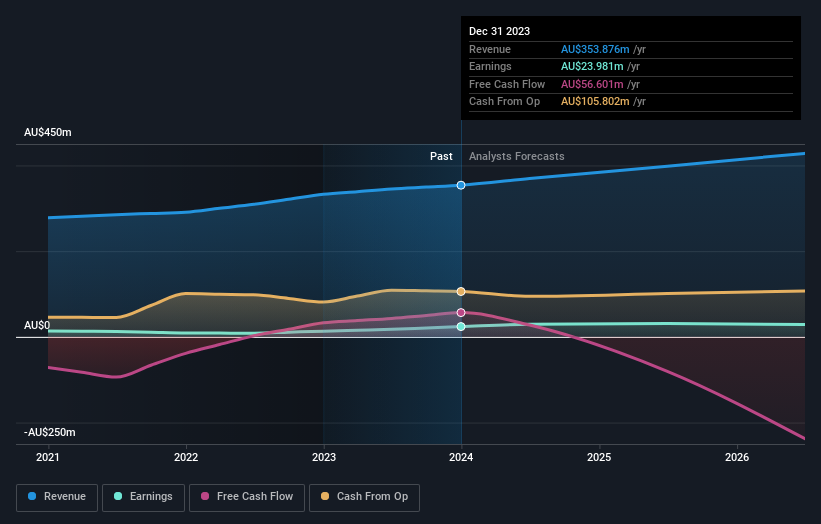Click the 2025 x-axis label
This screenshot has height=524, width=821.
(x=599, y=457)
